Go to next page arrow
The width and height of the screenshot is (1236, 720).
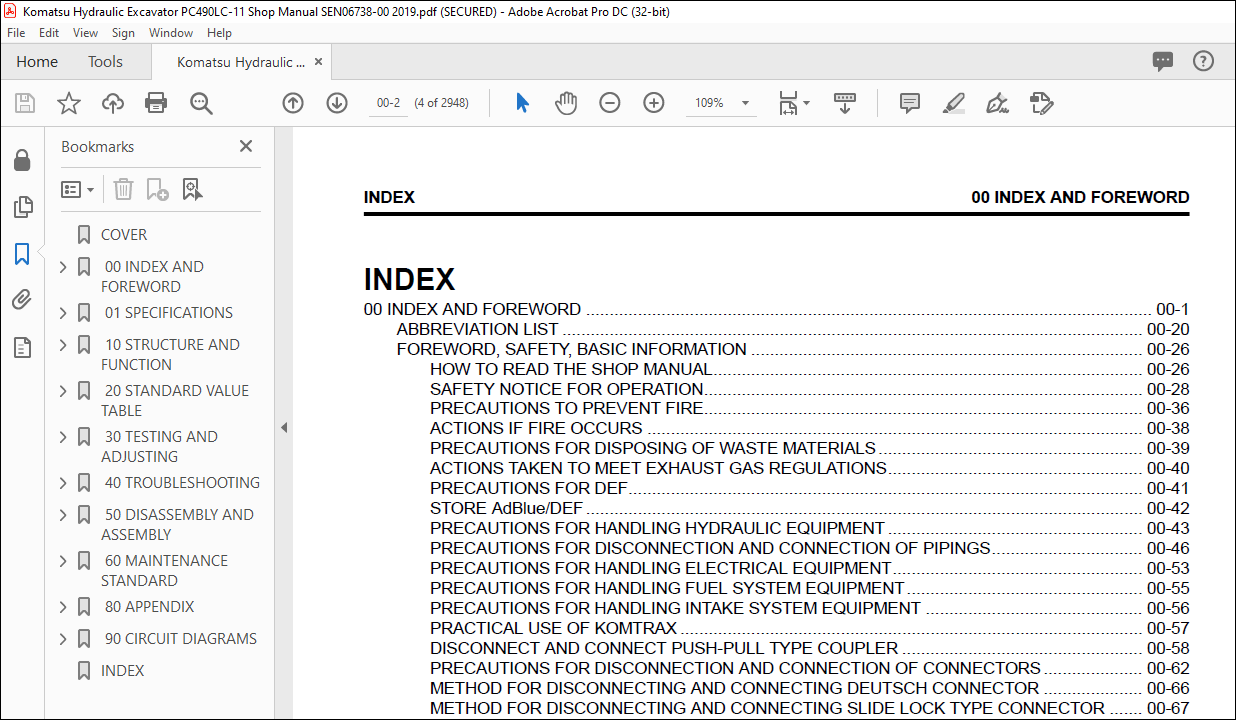pos(337,103)
